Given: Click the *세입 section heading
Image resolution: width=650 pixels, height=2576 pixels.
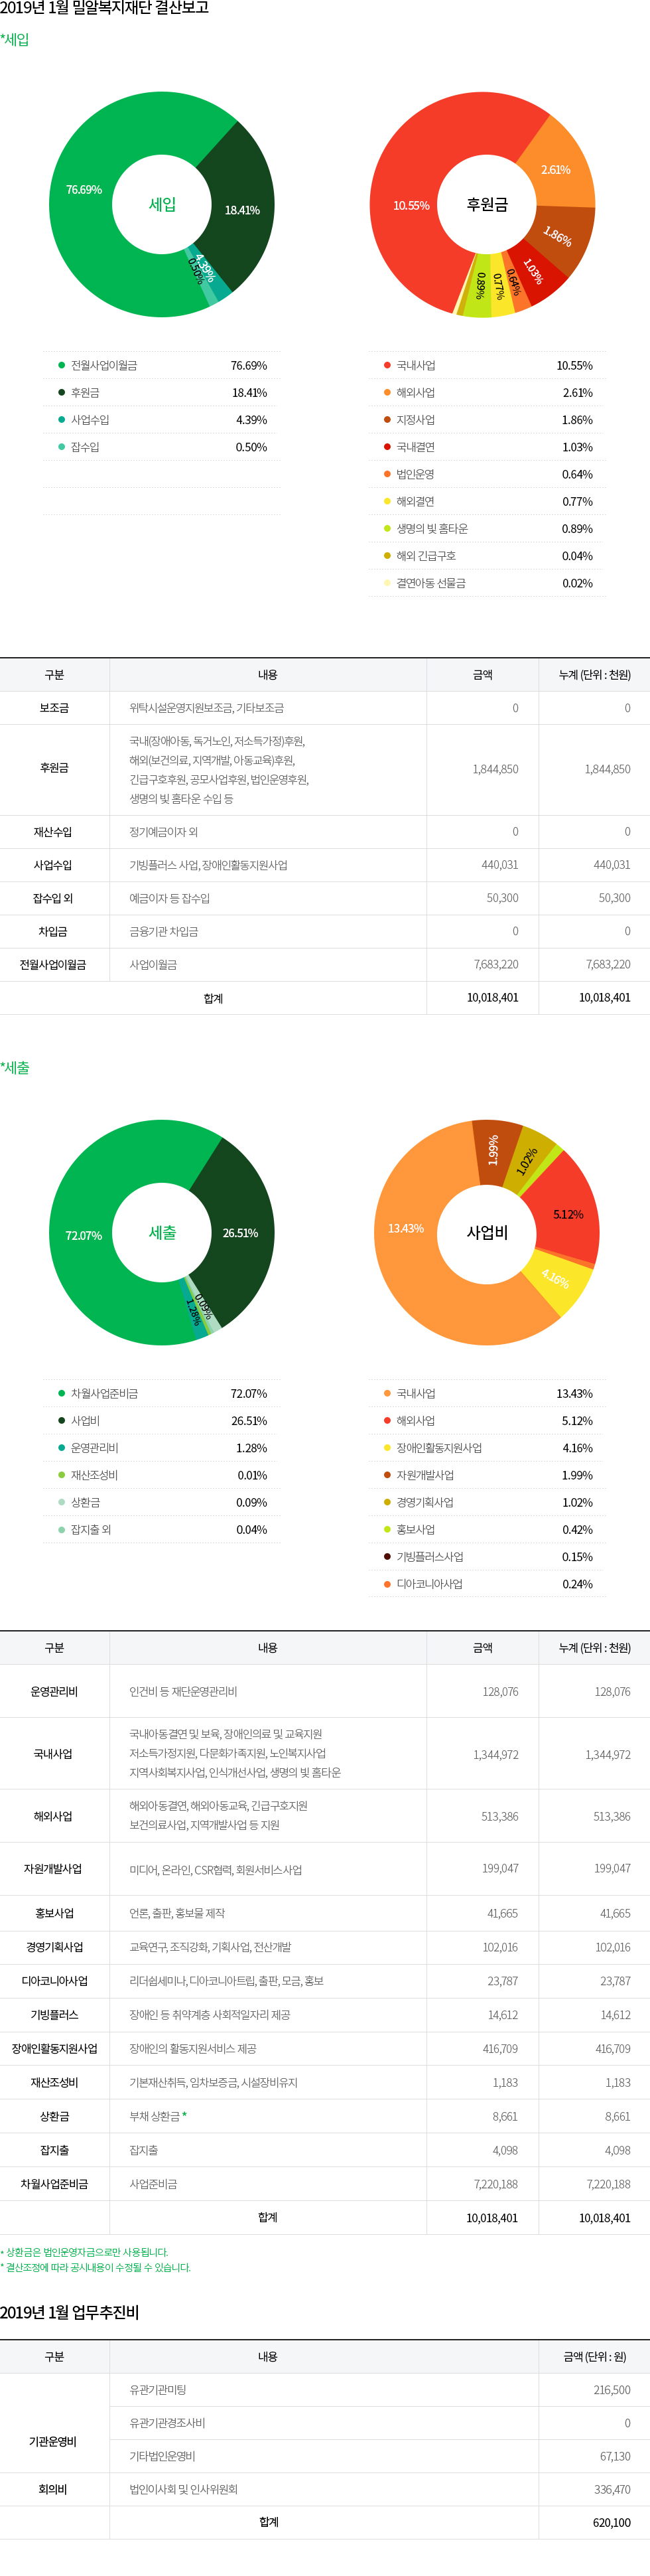Looking at the screenshot, I should 15,40.
